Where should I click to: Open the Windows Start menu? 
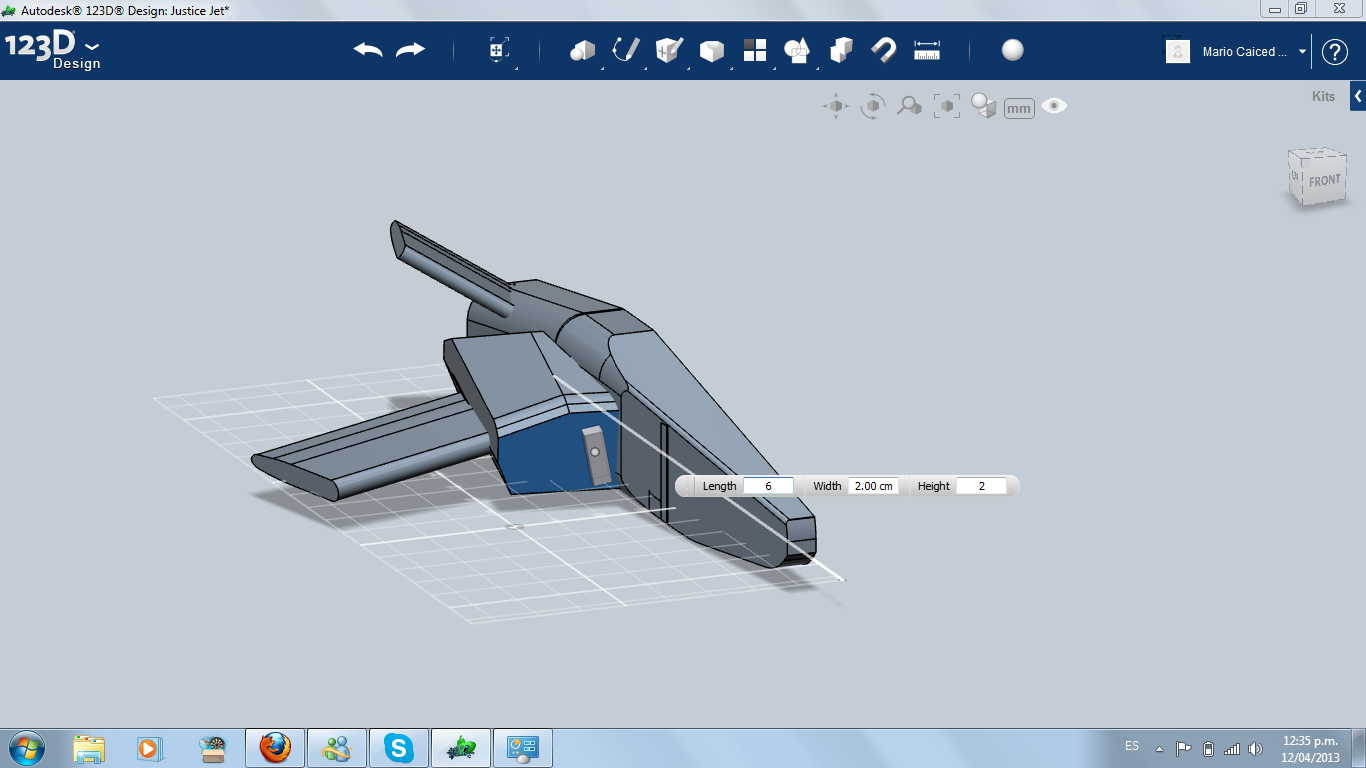click(25, 748)
